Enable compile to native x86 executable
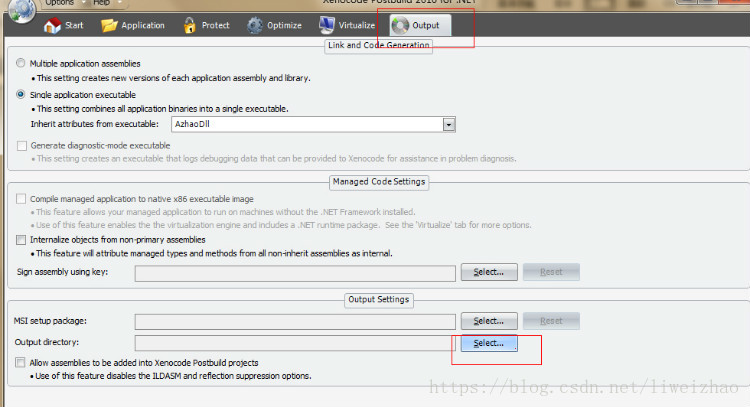 pyautogui.click(x=21, y=198)
